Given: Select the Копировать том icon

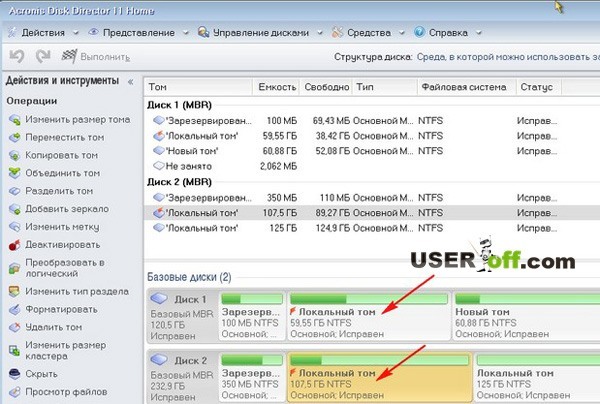Looking at the screenshot, I should click(x=14, y=156).
